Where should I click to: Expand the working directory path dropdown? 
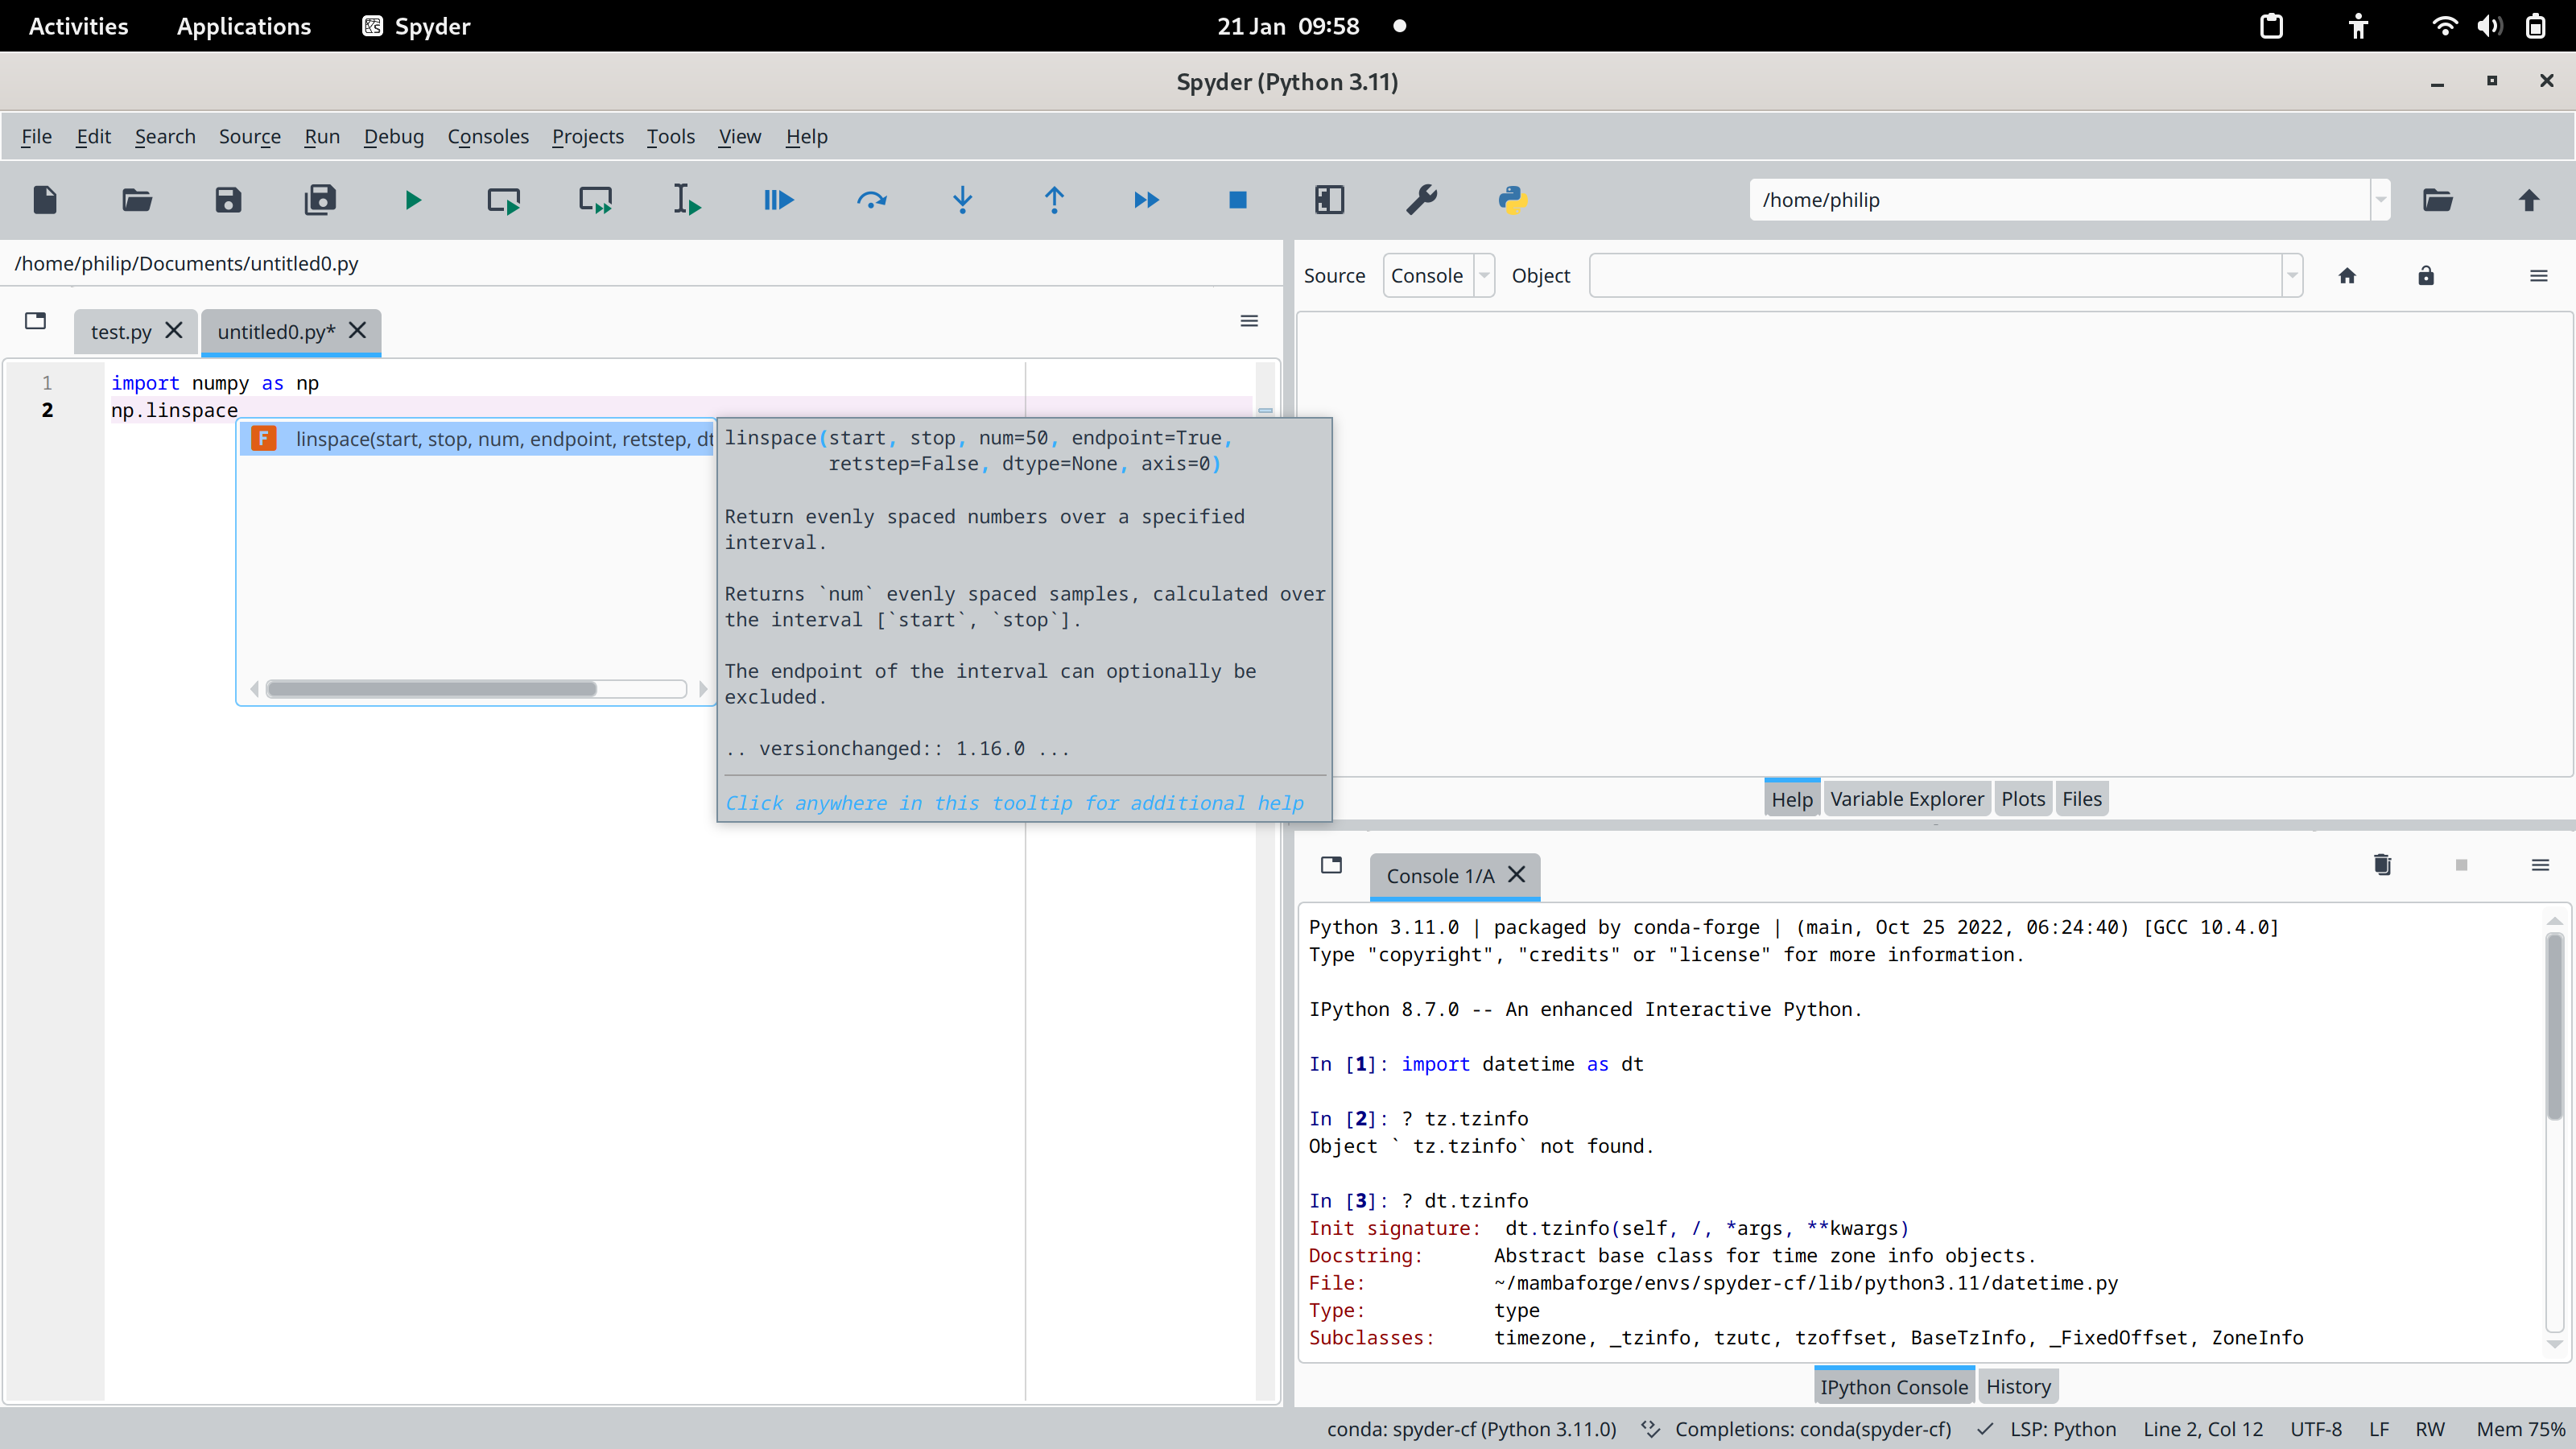pos(2380,200)
